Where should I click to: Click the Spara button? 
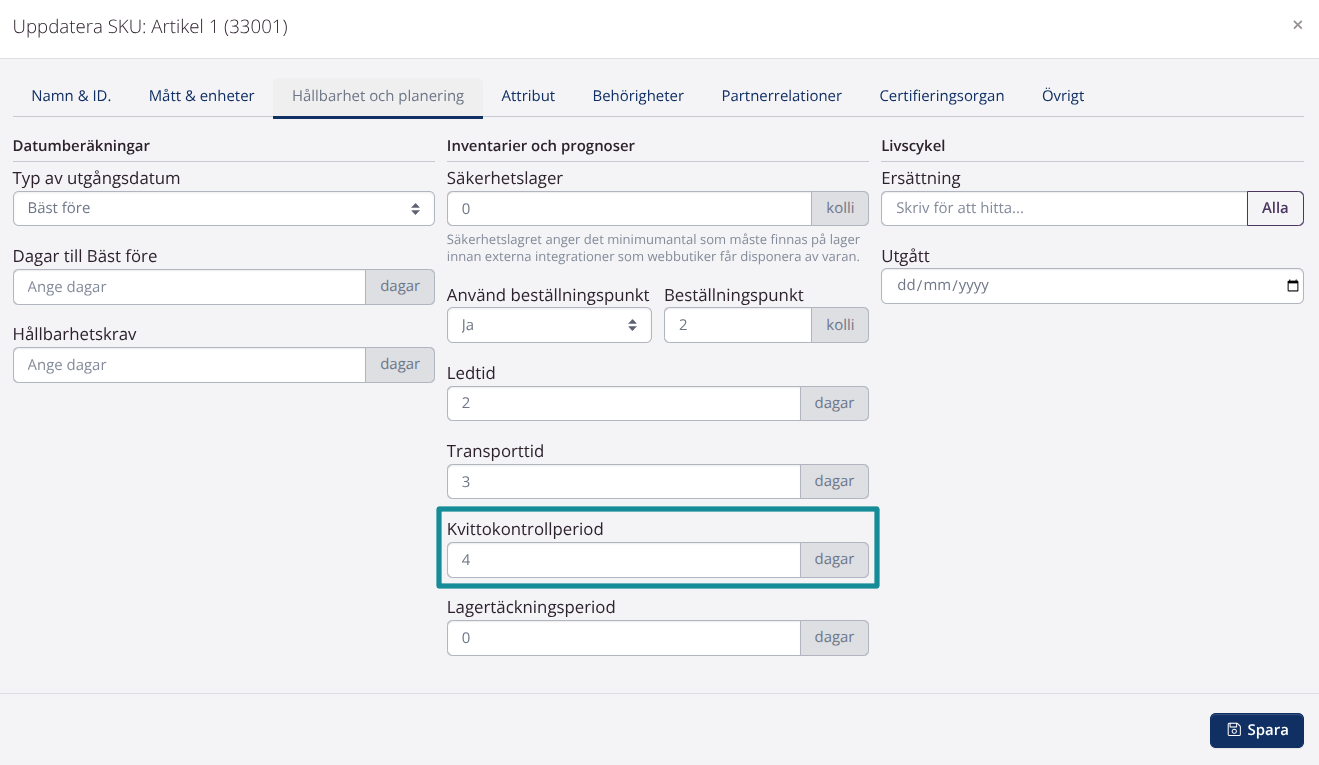click(1256, 730)
